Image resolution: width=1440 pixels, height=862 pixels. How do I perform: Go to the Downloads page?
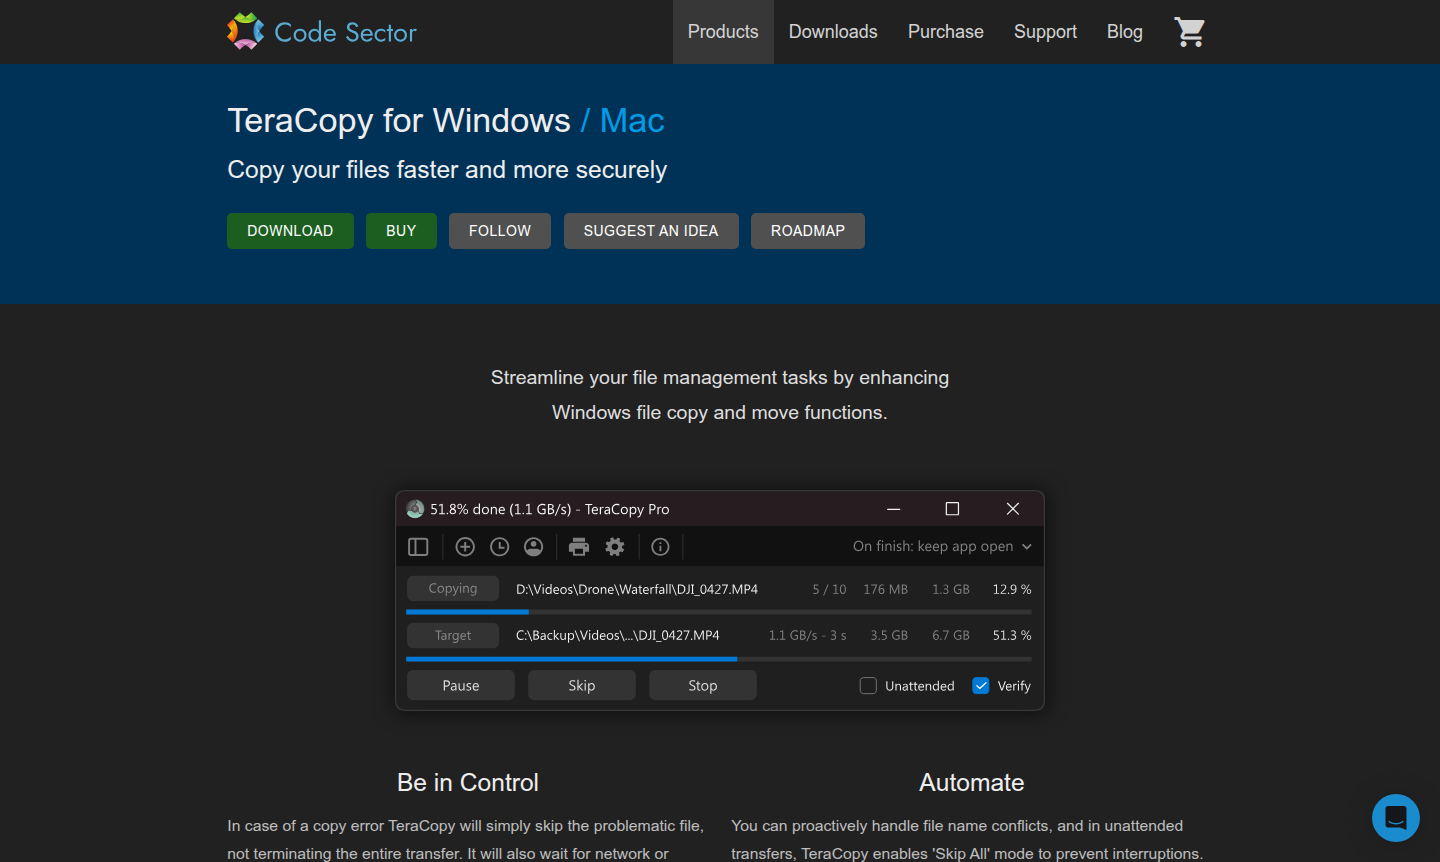(833, 32)
